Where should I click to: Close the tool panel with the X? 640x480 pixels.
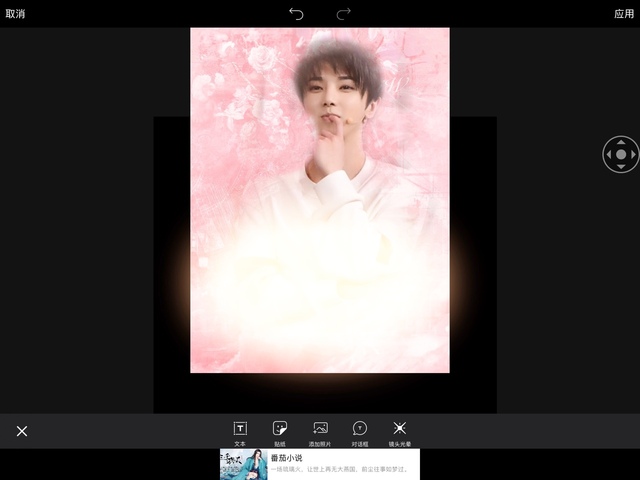click(x=22, y=431)
